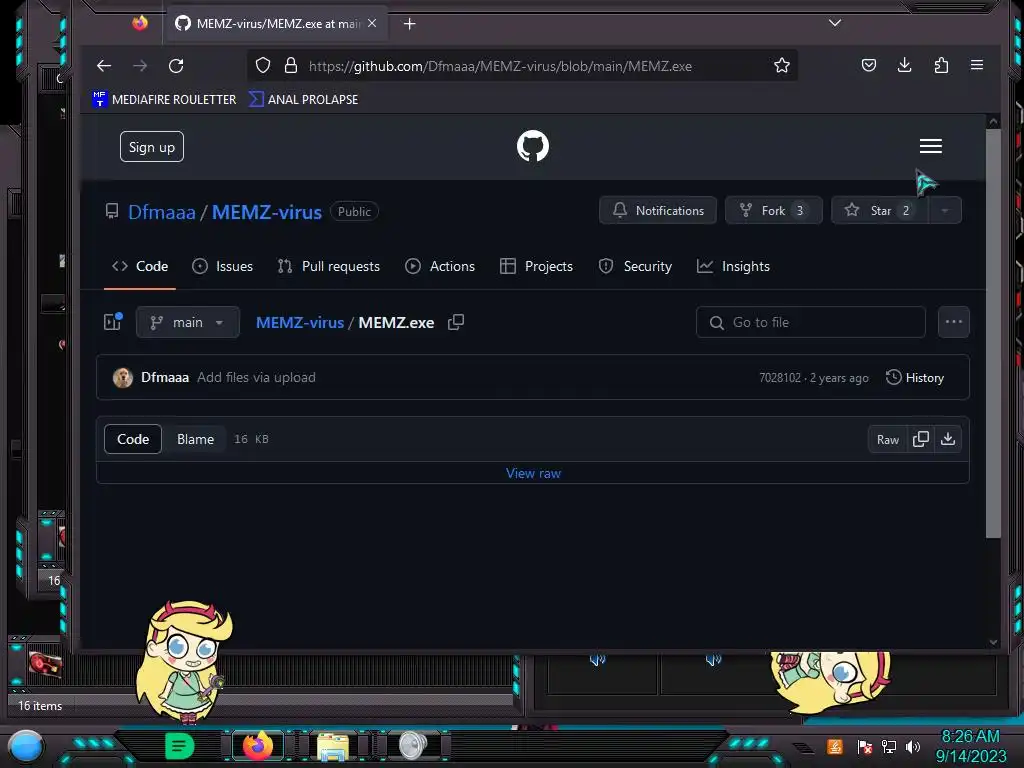Go back using the browser back arrow

pos(104,65)
